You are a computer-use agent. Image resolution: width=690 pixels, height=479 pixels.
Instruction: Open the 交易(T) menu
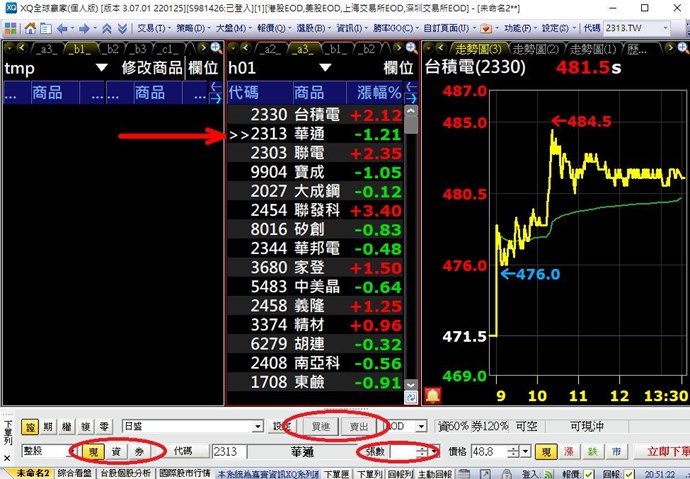click(151, 29)
